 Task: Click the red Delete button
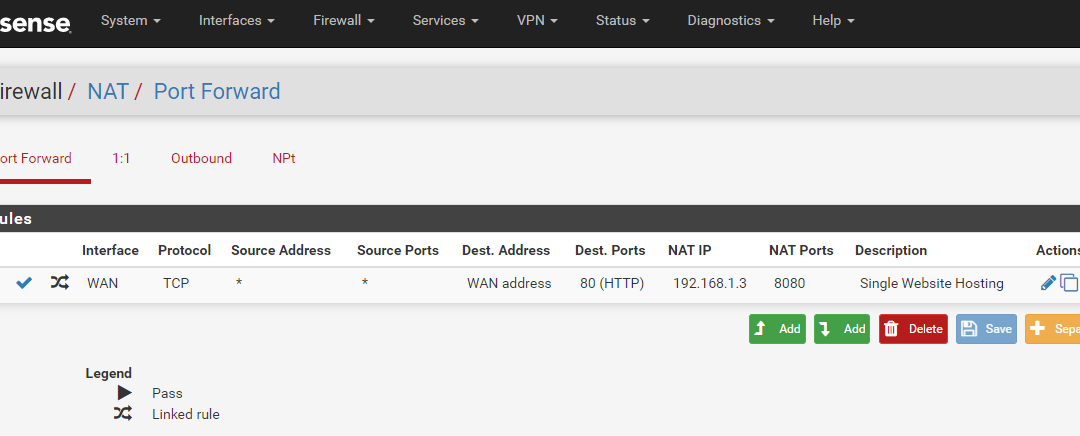click(913, 329)
